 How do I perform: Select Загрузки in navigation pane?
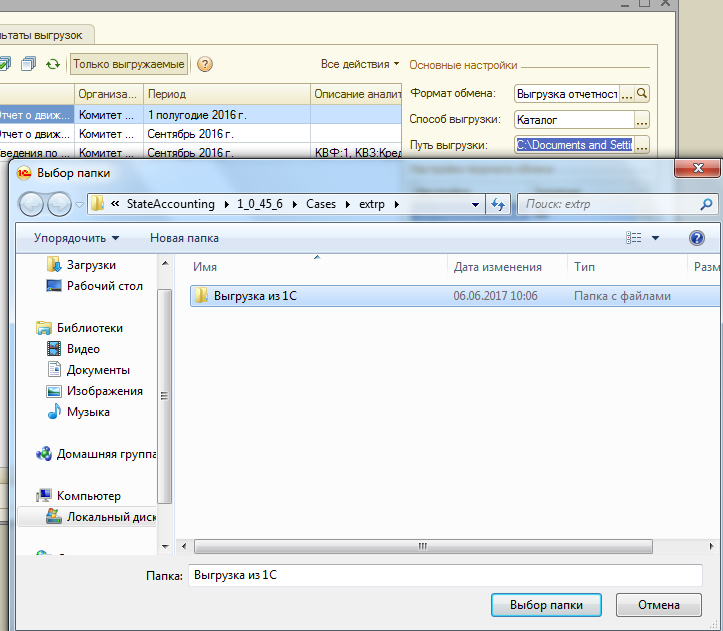(91, 265)
